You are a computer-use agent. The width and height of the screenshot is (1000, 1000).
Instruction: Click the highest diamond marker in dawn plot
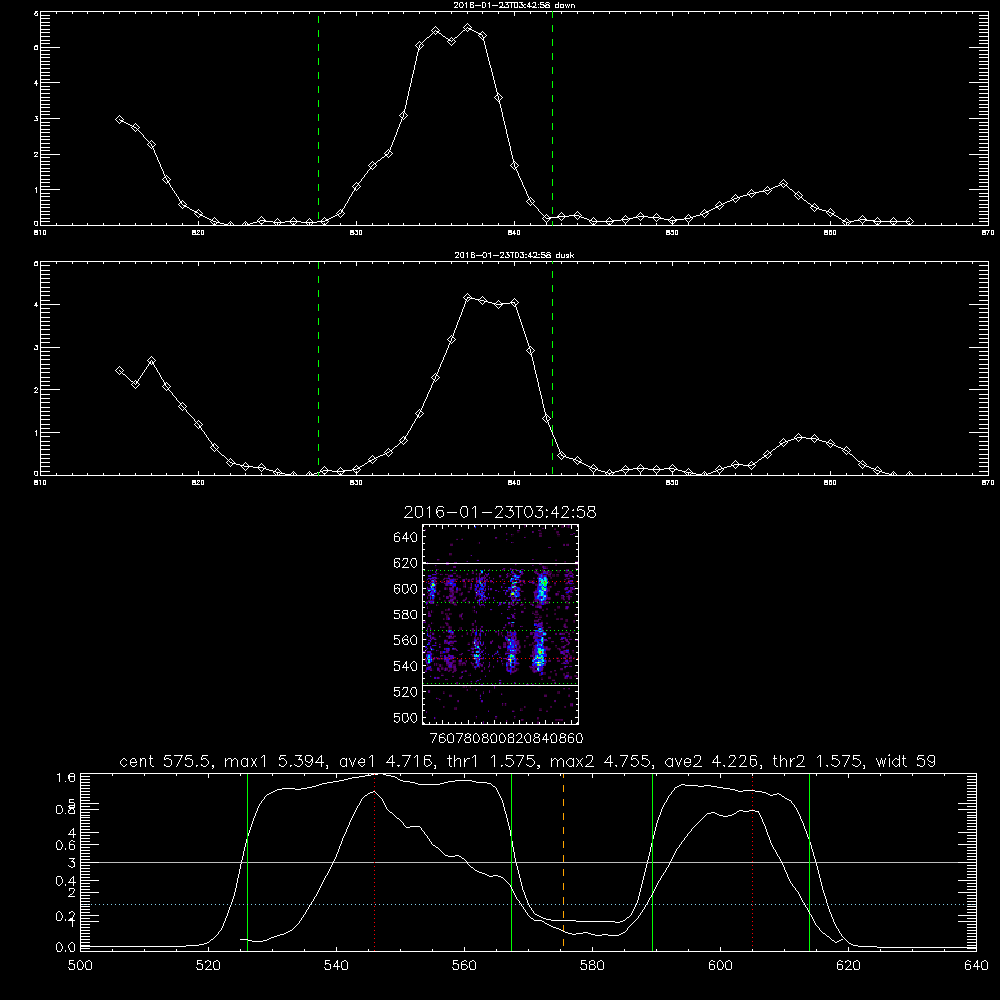pyautogui.click(x=467, y=28)
